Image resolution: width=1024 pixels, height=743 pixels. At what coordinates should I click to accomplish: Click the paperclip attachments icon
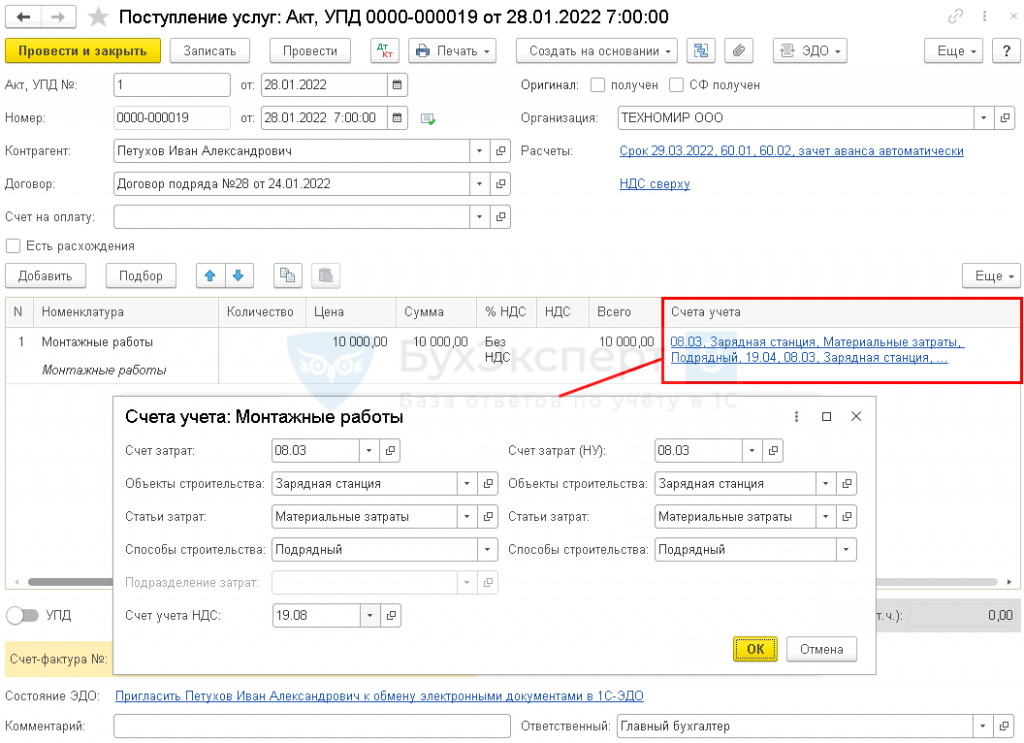click(740, 51)
